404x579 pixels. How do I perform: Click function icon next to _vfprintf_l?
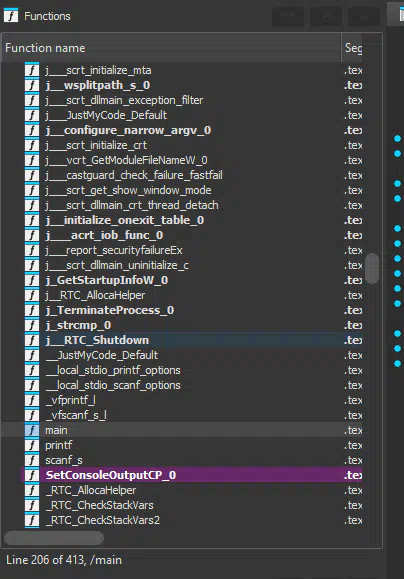[x=32, y=400]
